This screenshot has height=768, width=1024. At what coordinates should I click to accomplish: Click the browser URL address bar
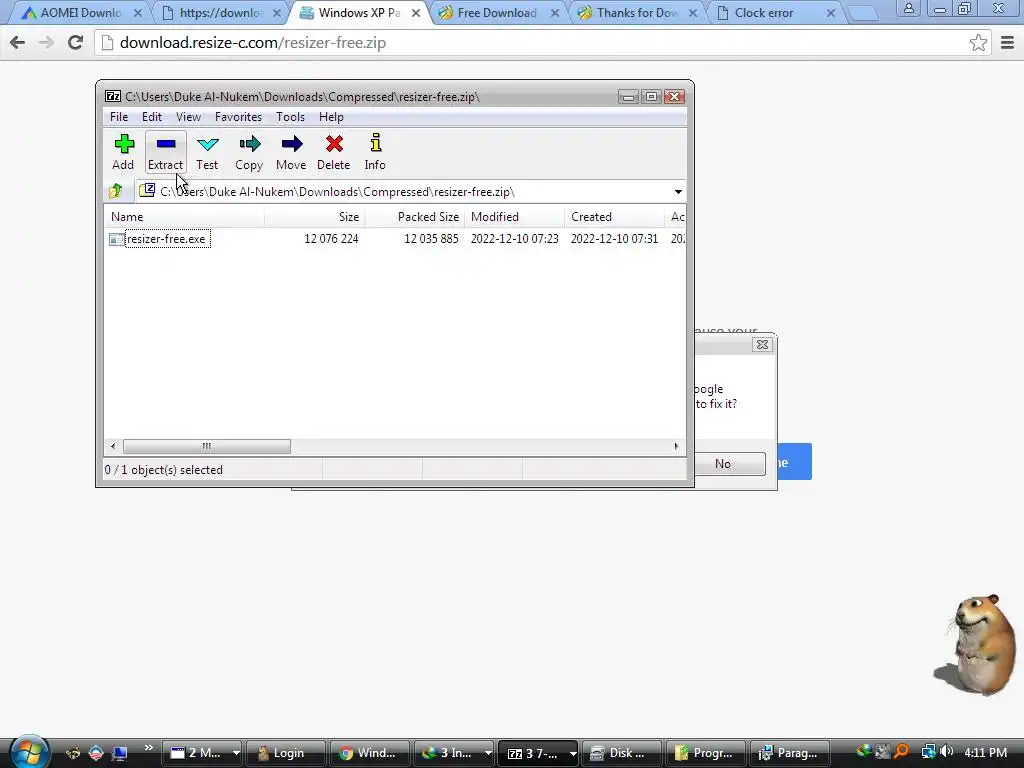coord(542,43)
